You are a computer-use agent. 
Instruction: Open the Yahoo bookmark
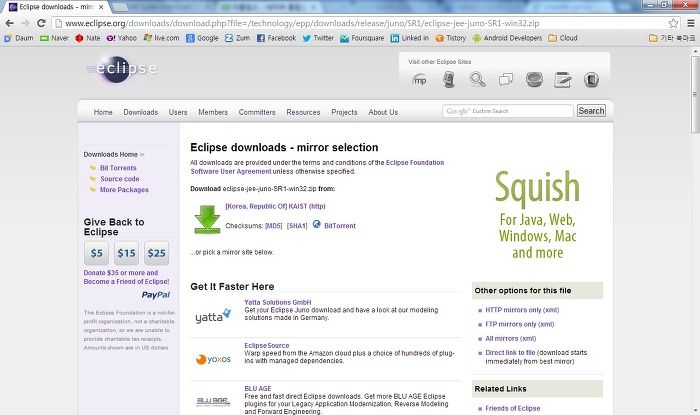pyautogui.click(x=121, y=38)
